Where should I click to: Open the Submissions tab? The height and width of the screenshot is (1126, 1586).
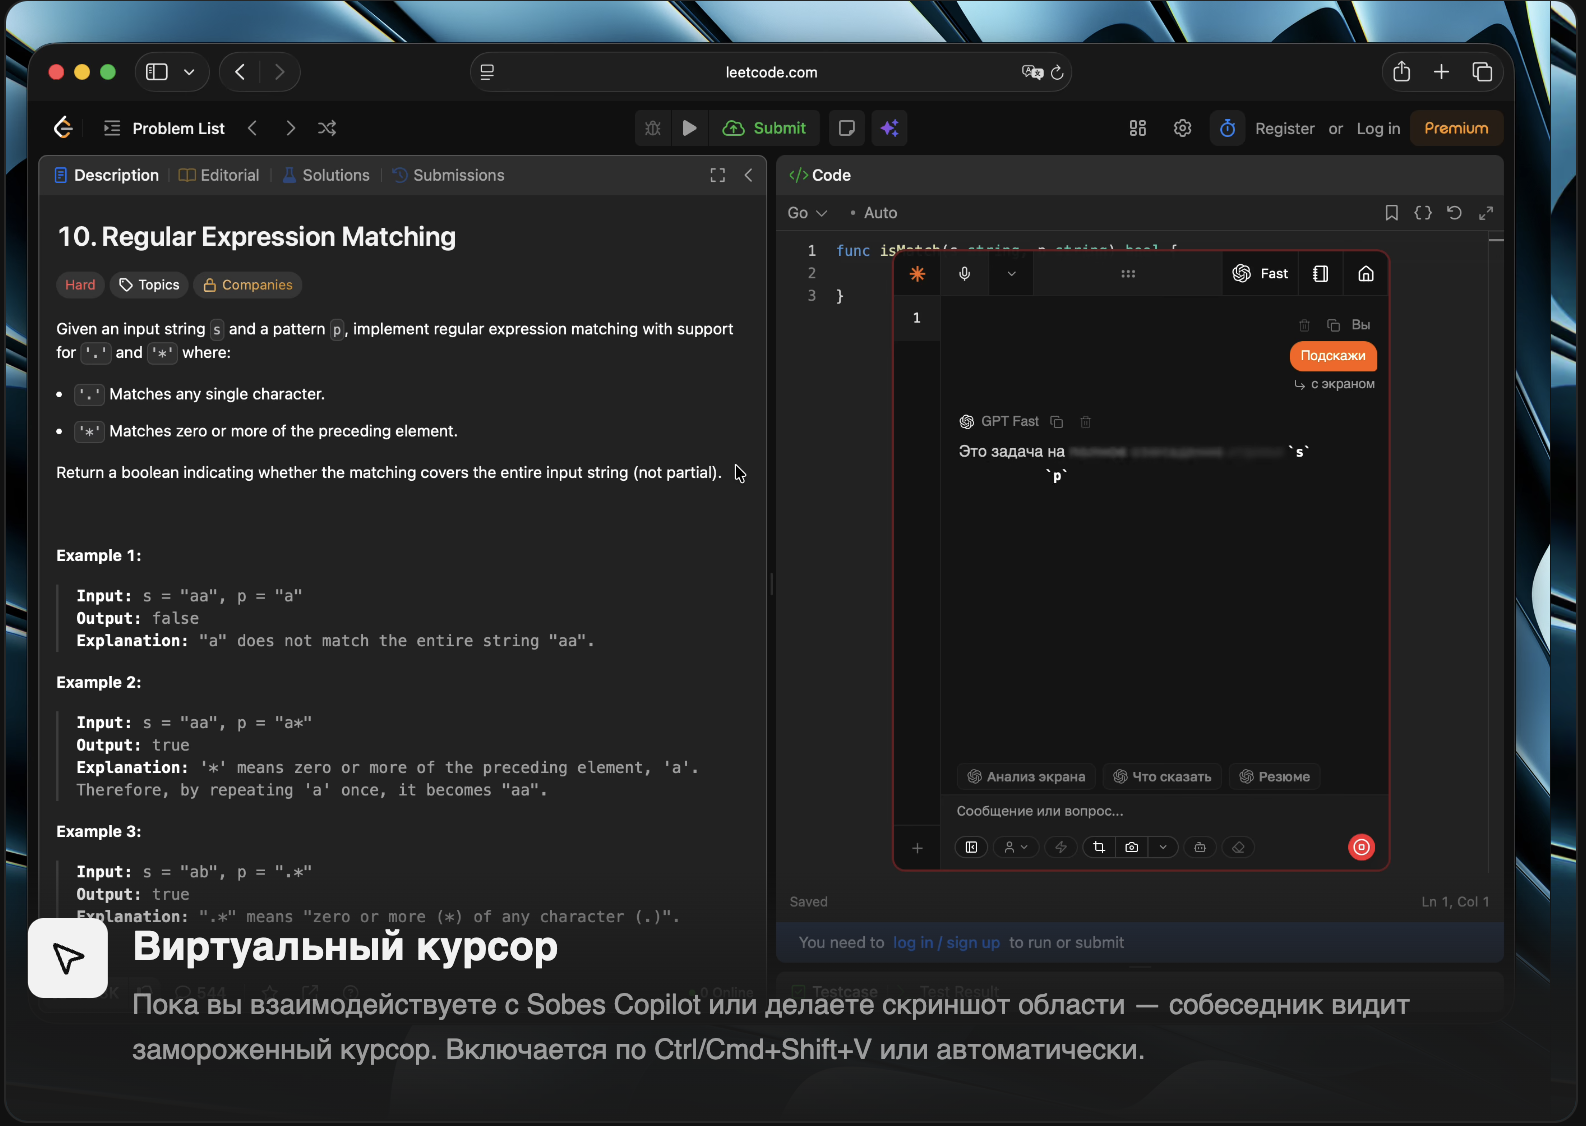point(448,175)
